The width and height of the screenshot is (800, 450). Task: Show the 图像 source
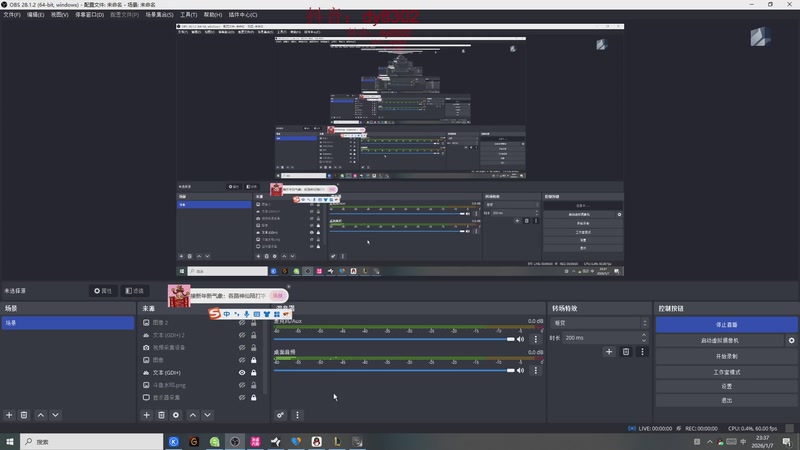tap(242, 360)
